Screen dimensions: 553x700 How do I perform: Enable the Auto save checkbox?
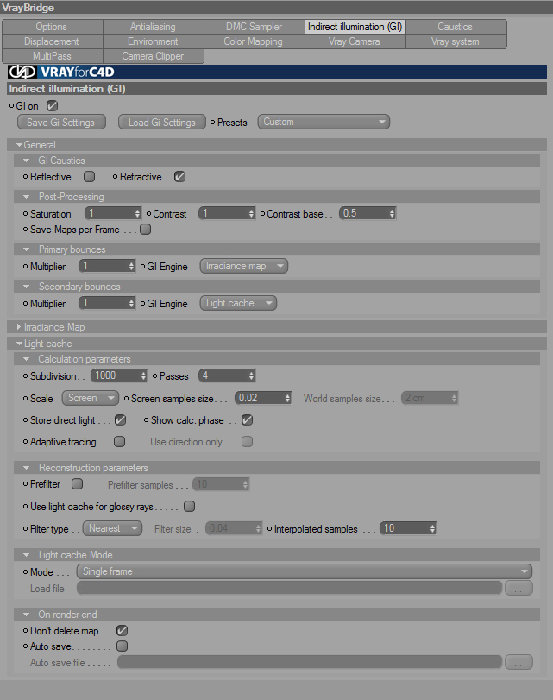122,646
